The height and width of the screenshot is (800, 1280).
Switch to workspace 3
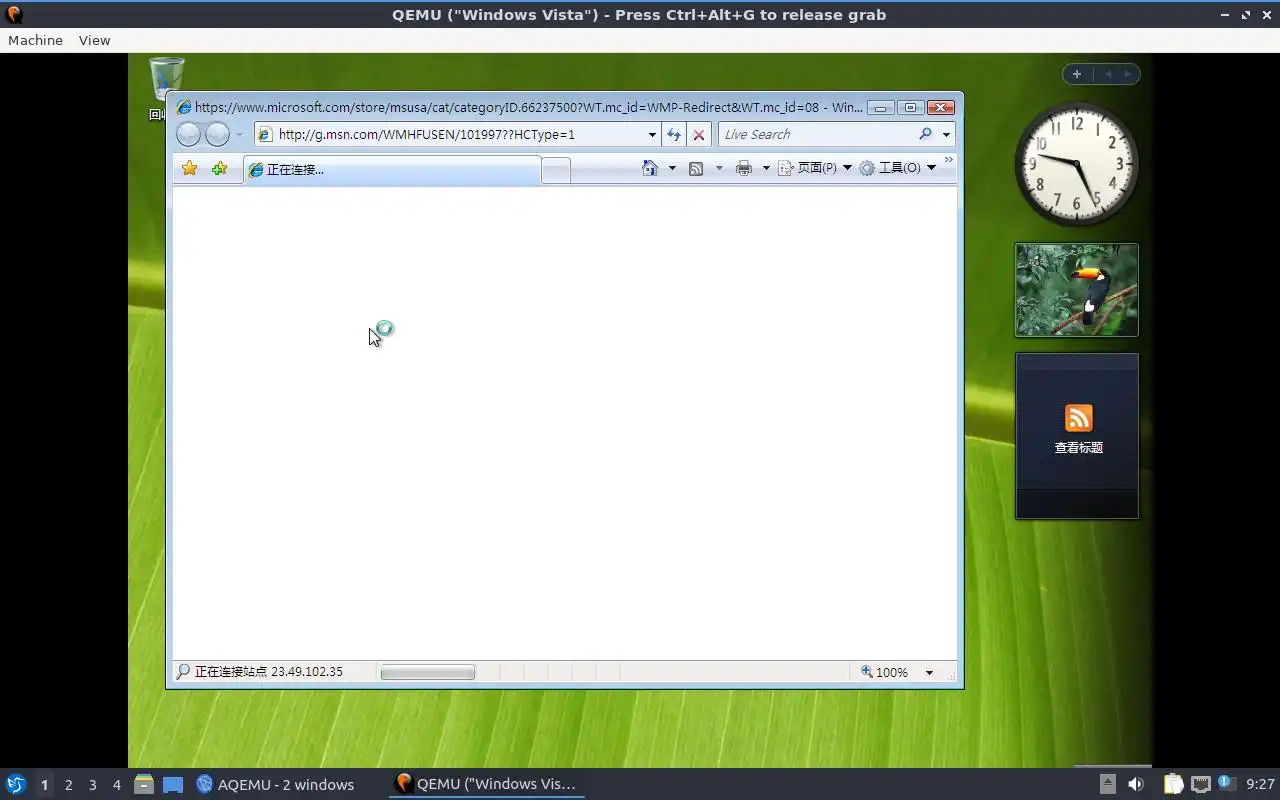click(x=92, y=785)
